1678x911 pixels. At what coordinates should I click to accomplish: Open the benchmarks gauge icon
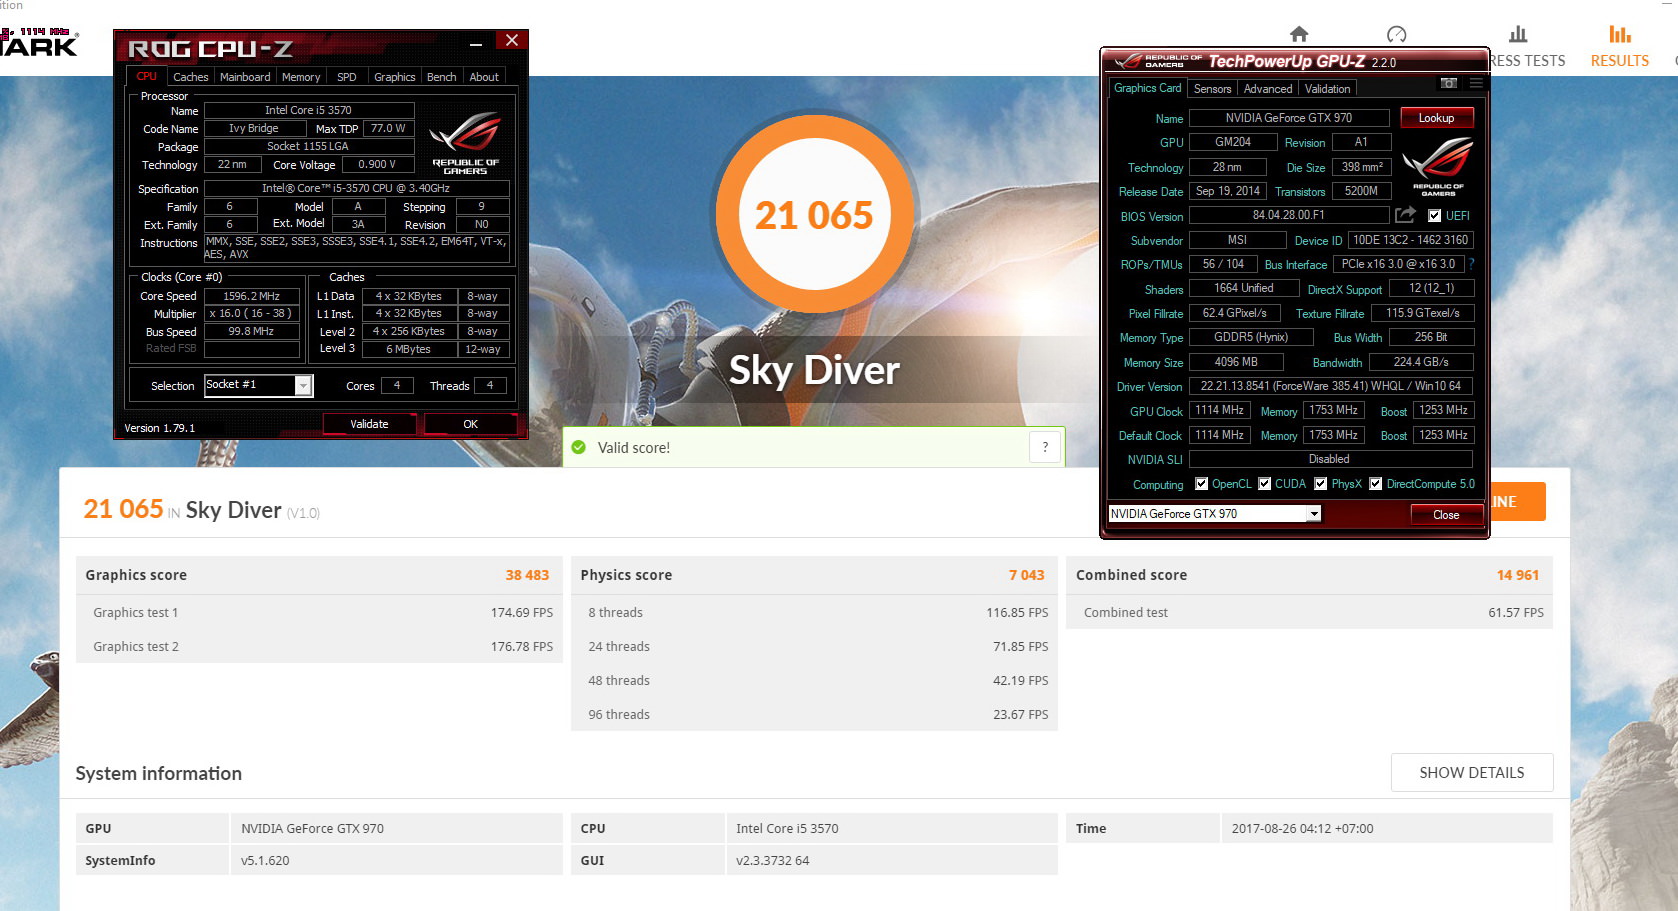(x=1397, y=35)
